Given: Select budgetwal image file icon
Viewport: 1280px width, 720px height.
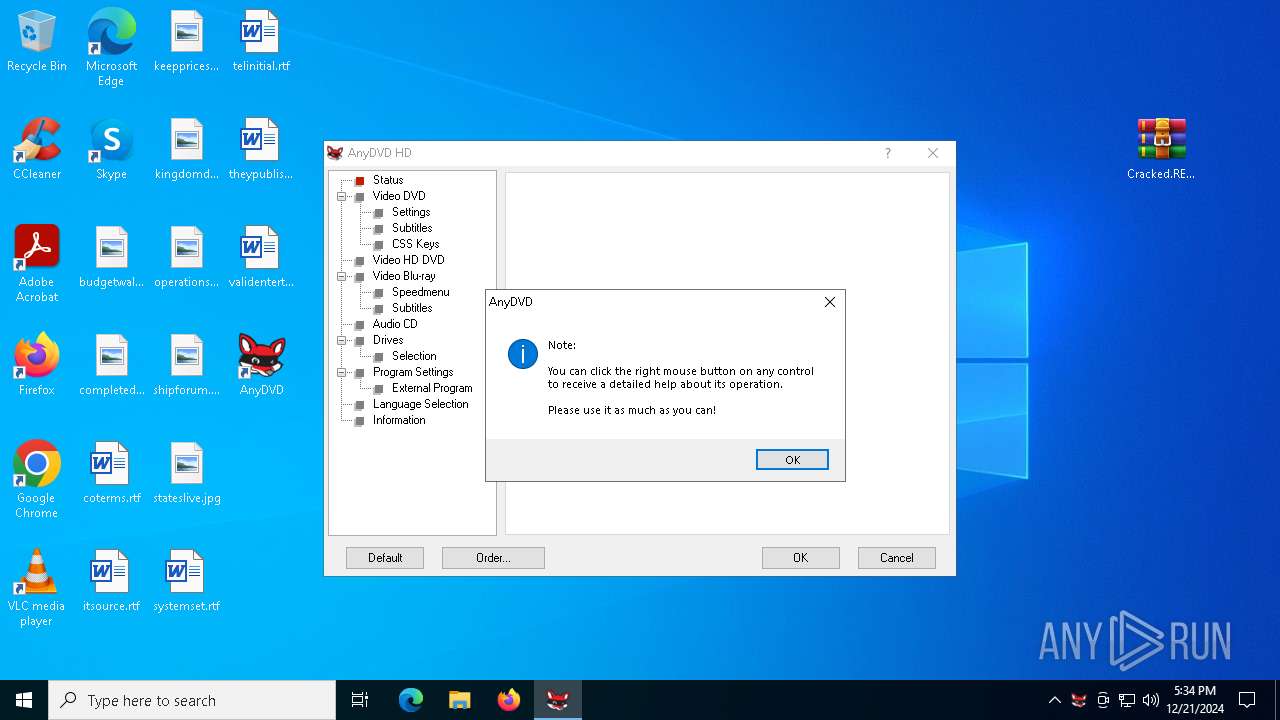Looking at the screenshot, I should click(111, 258).
